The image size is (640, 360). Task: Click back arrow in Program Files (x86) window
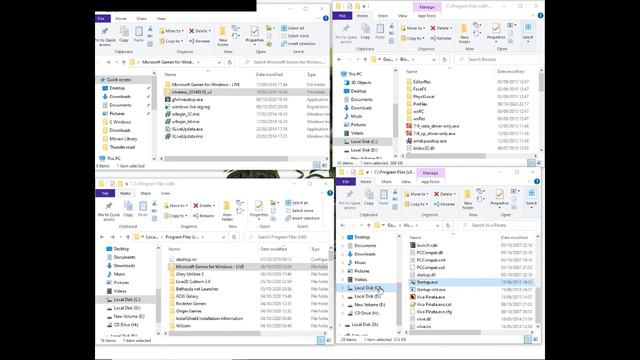click(102, 237)
